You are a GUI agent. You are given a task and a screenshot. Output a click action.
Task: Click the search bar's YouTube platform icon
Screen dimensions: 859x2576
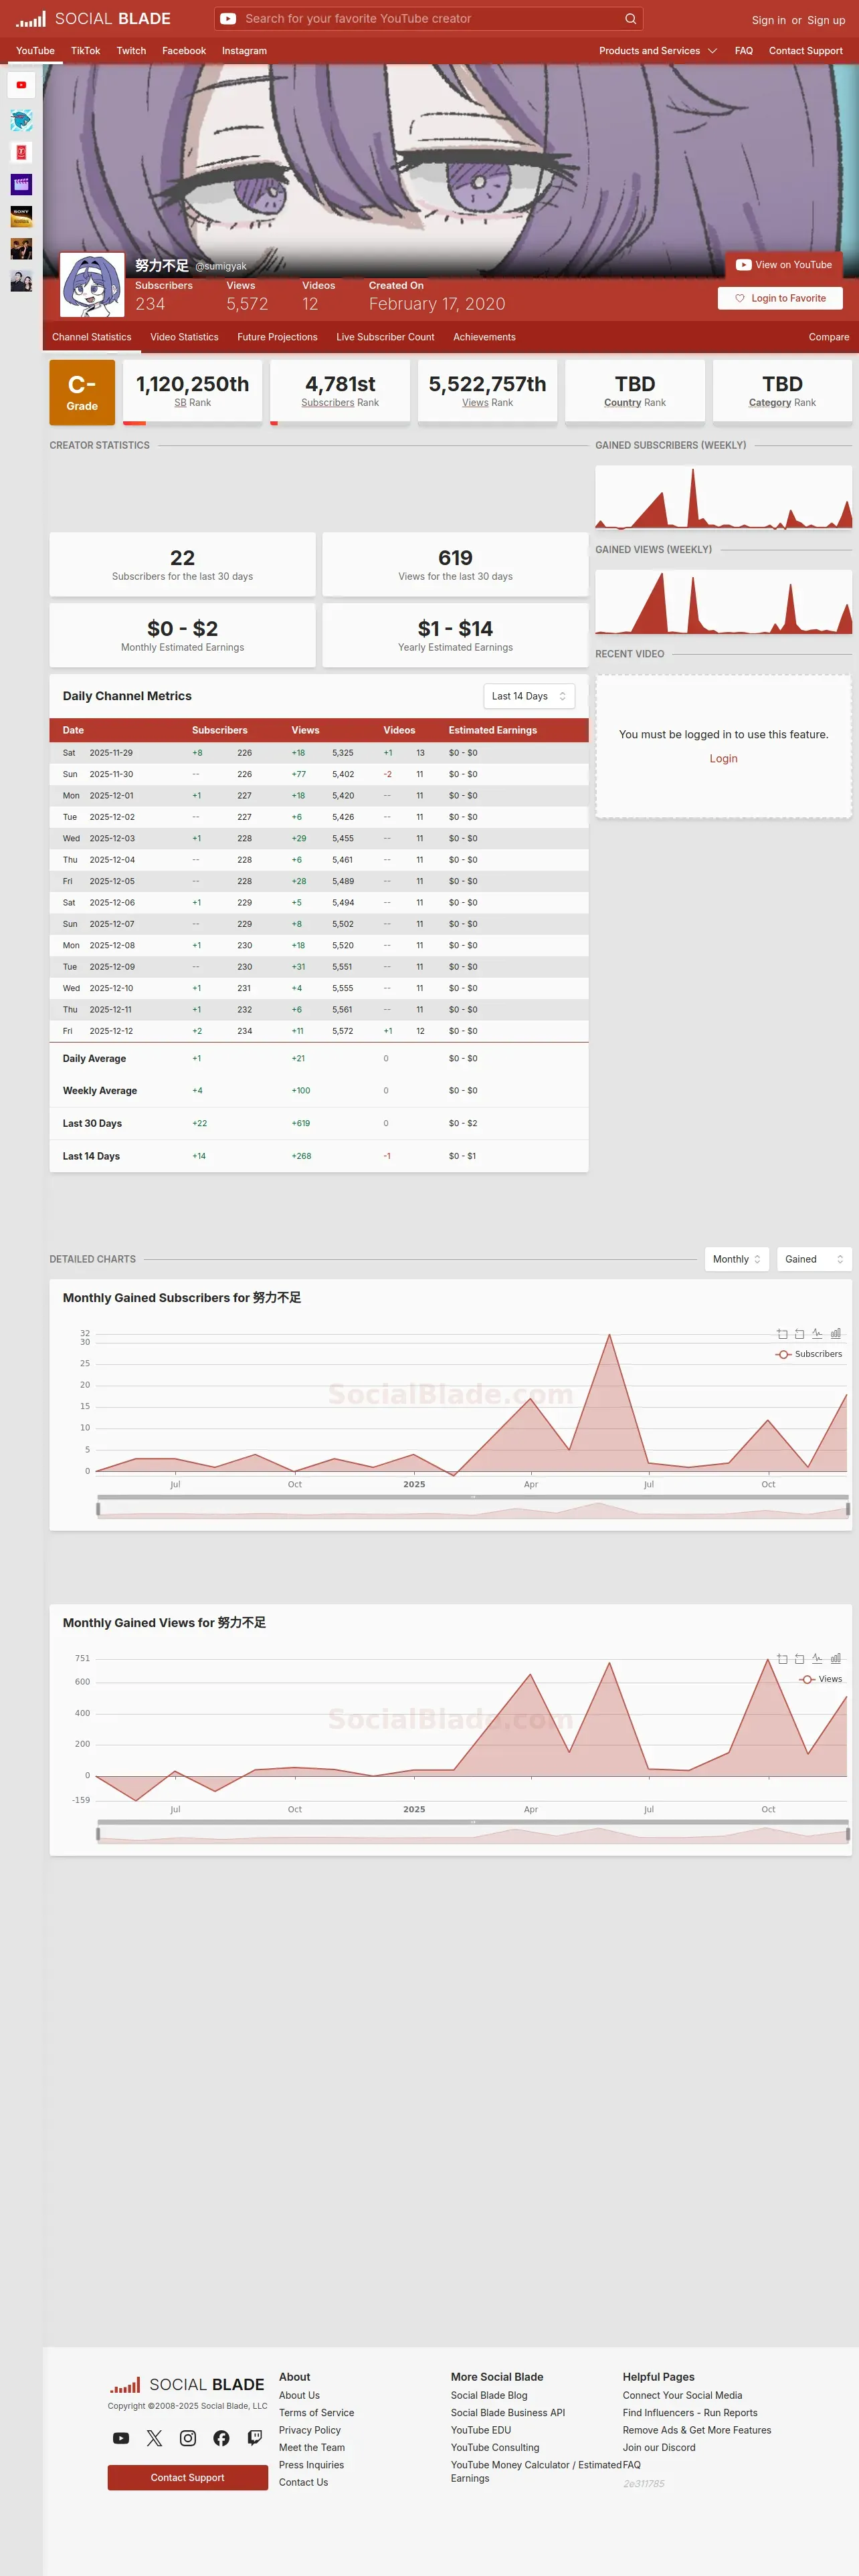tap(228, 19)
